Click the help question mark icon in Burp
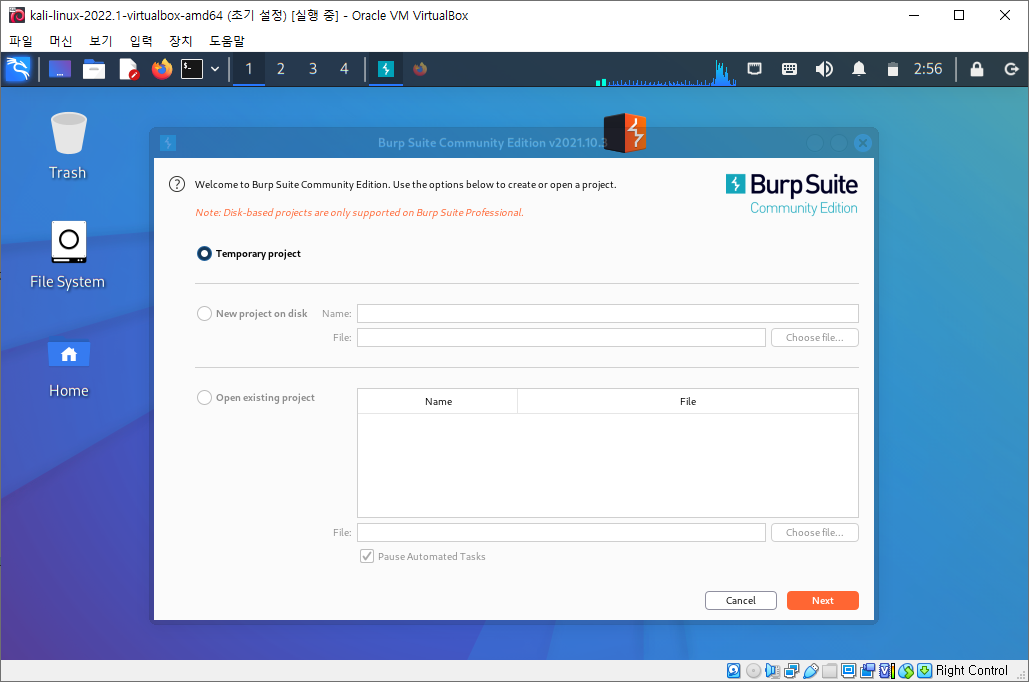1029x682 pixels. [177, 184]
